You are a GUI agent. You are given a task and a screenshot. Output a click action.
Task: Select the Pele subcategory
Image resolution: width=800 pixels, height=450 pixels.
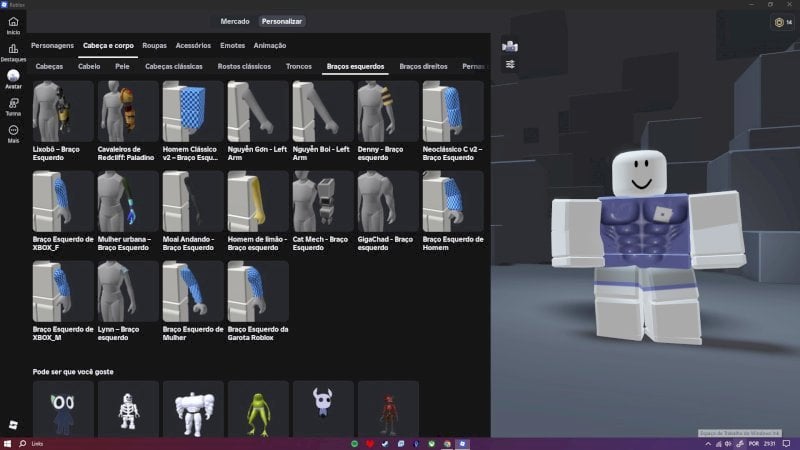point(122,66)
